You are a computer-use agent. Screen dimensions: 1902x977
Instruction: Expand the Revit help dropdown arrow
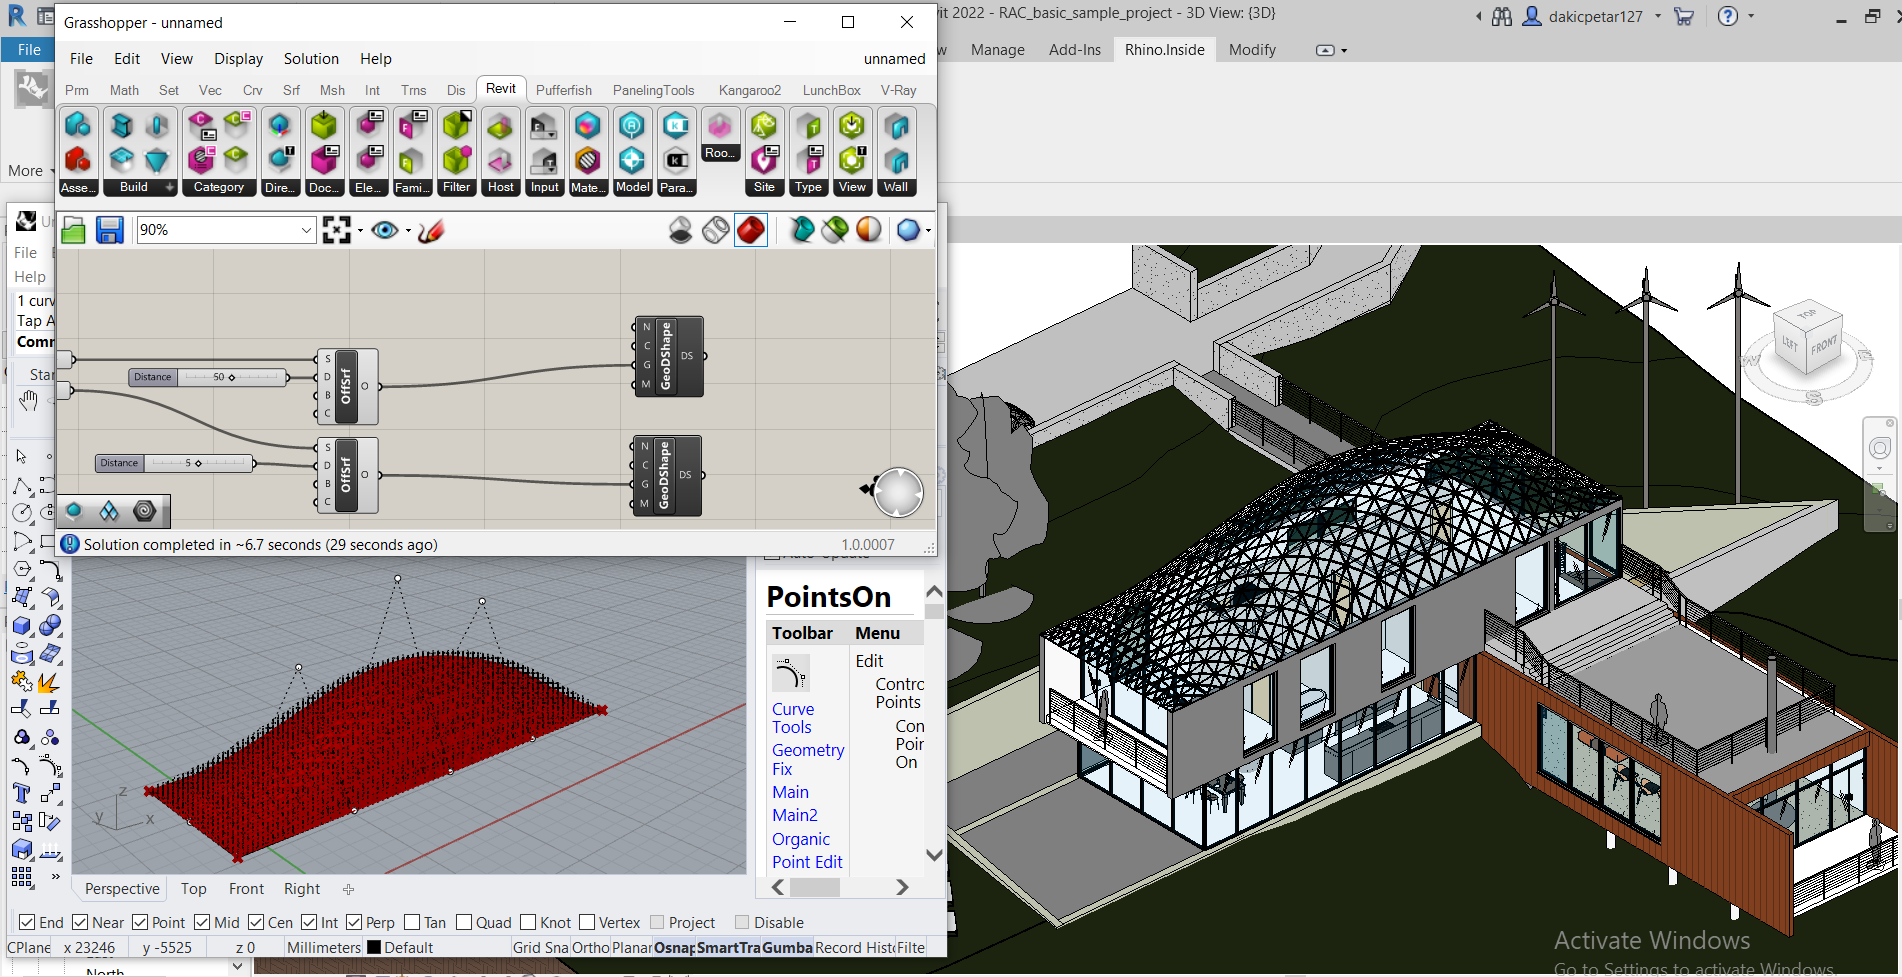[x=1751, y=16]
